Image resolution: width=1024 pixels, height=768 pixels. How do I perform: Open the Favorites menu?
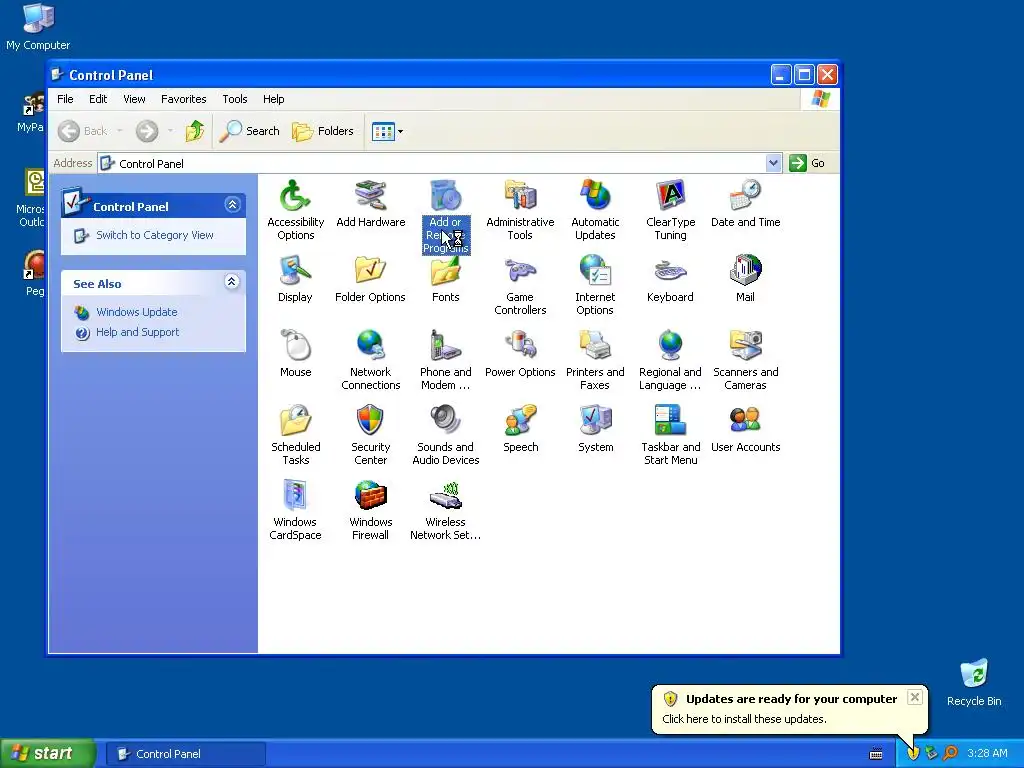[x=184, y=99]
